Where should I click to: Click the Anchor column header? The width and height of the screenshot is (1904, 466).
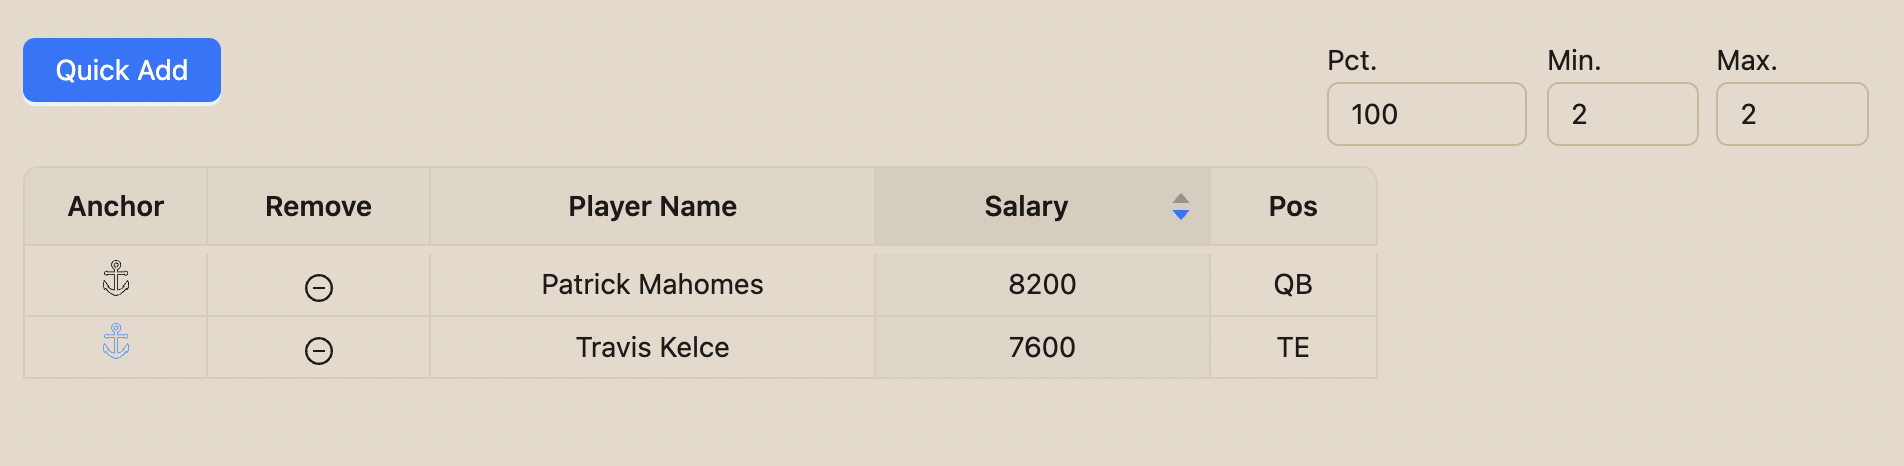click(116, 206)
